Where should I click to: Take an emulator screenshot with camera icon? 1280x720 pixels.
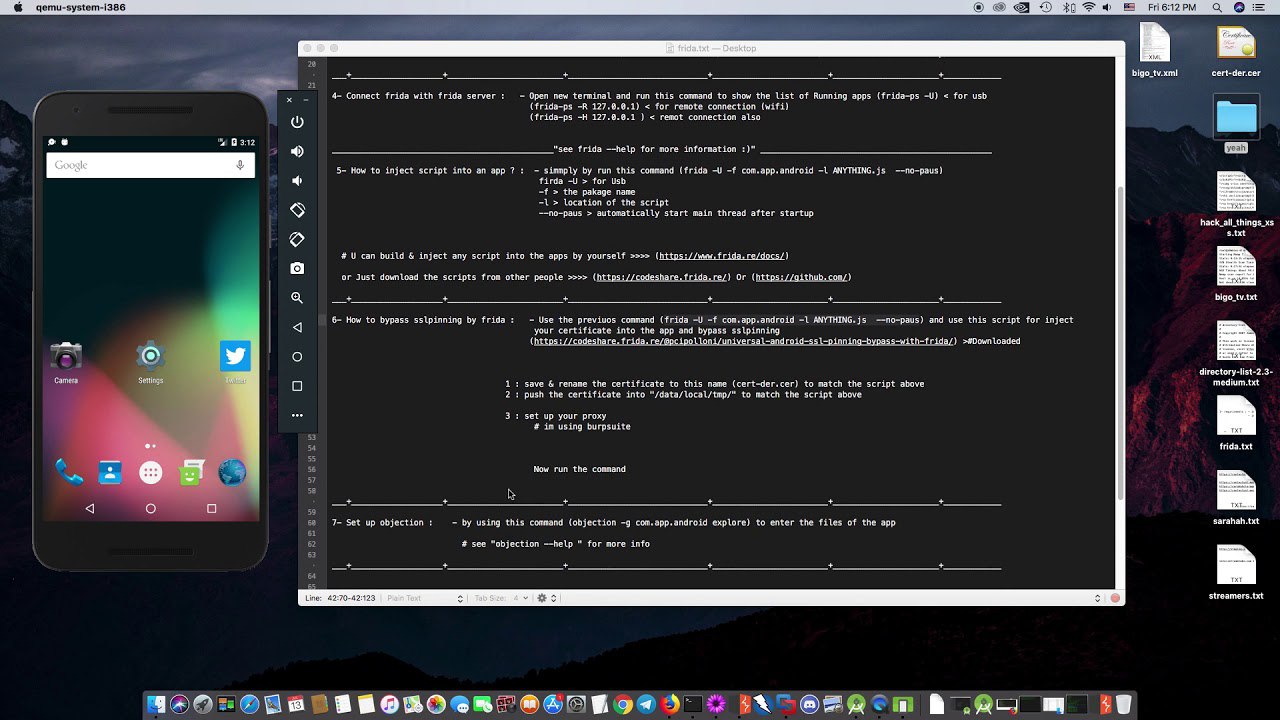[297, 268]
